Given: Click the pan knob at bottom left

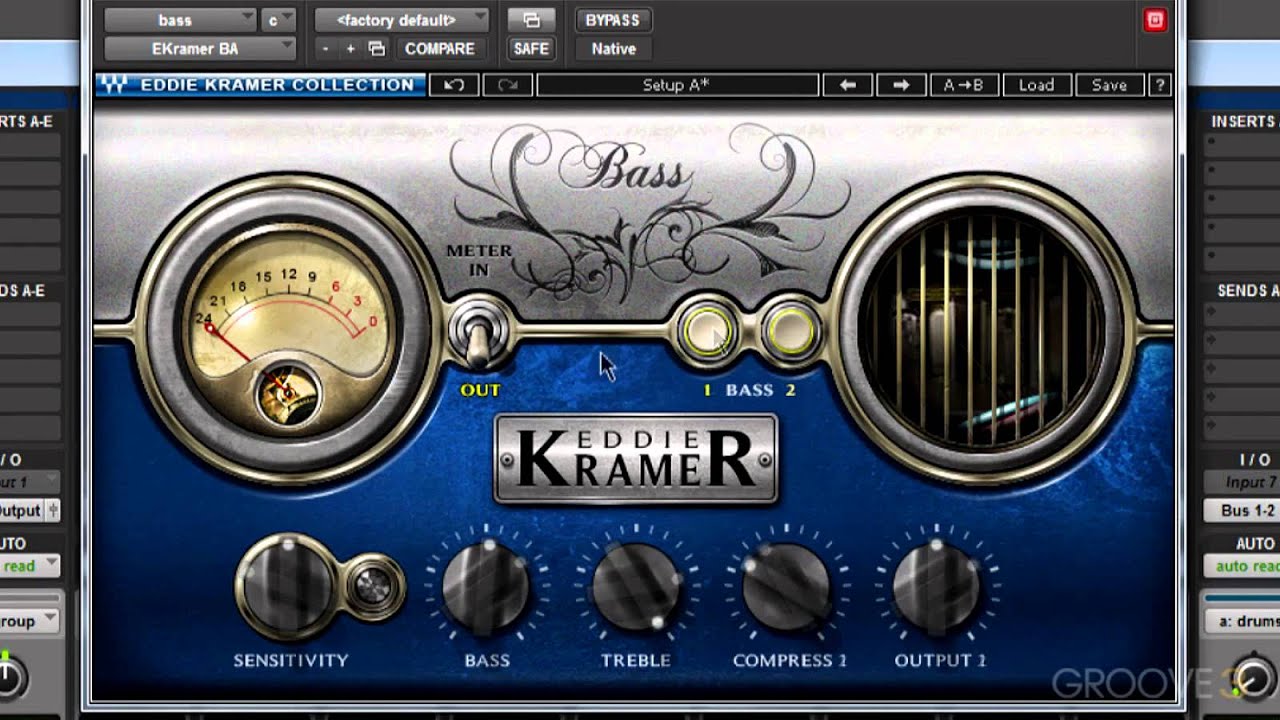Looking at the screenshot, I should [x=8, y=678].
